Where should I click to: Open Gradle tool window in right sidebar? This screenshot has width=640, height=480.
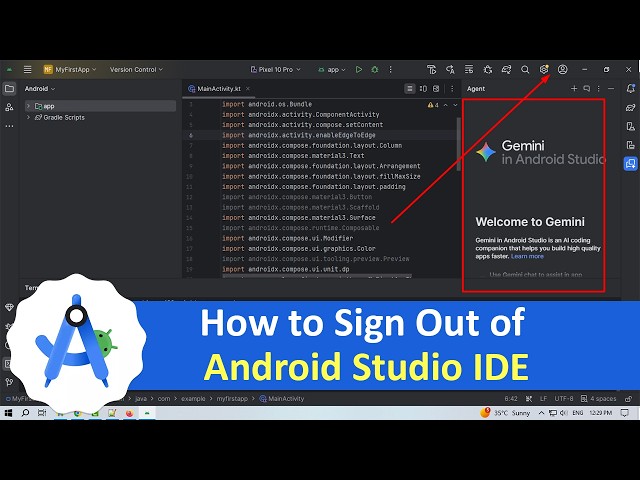click(630, 108)
